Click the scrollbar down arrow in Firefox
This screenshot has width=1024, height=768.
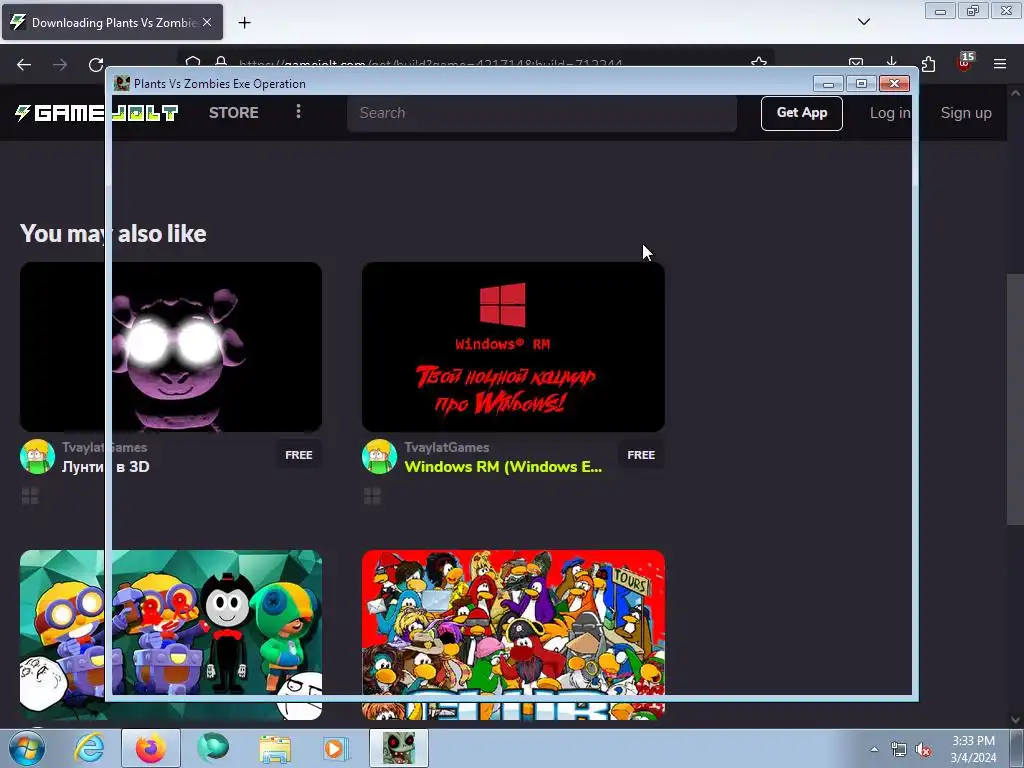click(1015, 720)
